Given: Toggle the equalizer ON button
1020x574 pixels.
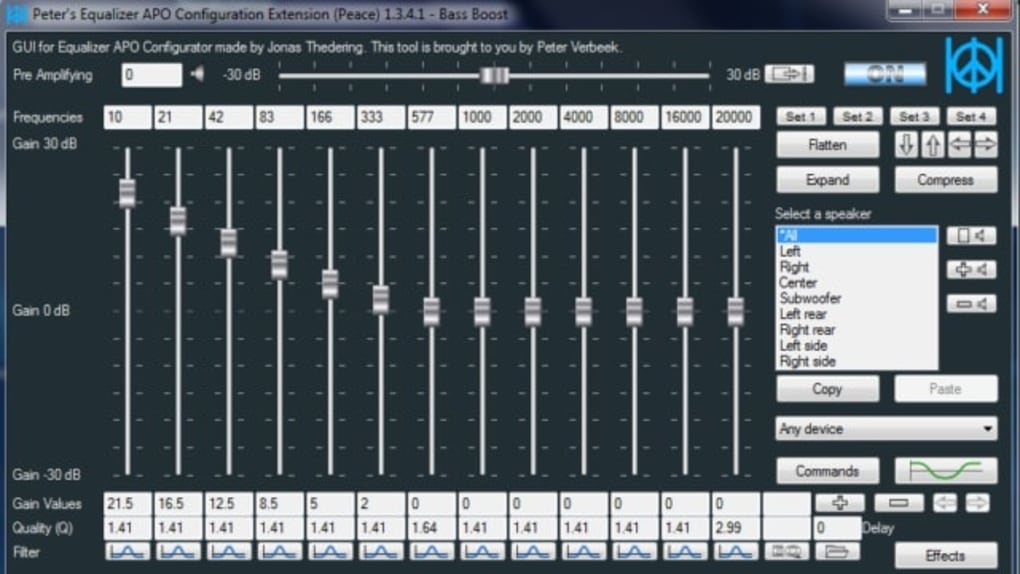Looking at the screenshot, I should 885,75.
